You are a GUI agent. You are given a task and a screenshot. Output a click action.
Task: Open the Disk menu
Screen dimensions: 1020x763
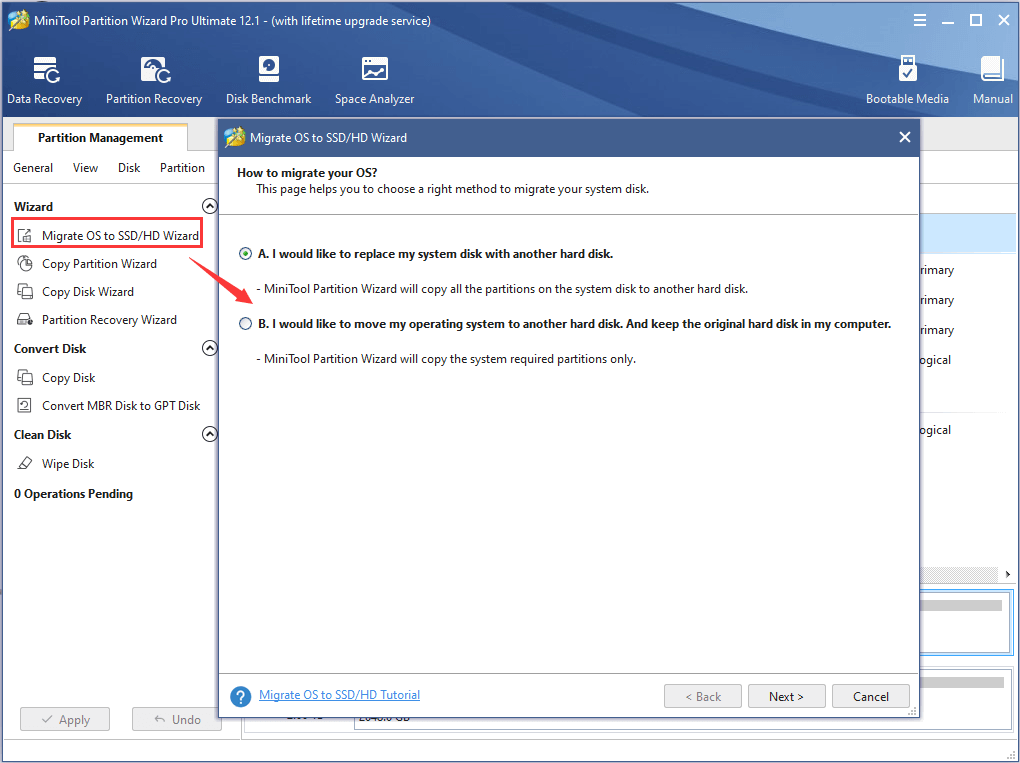point(129,168)
